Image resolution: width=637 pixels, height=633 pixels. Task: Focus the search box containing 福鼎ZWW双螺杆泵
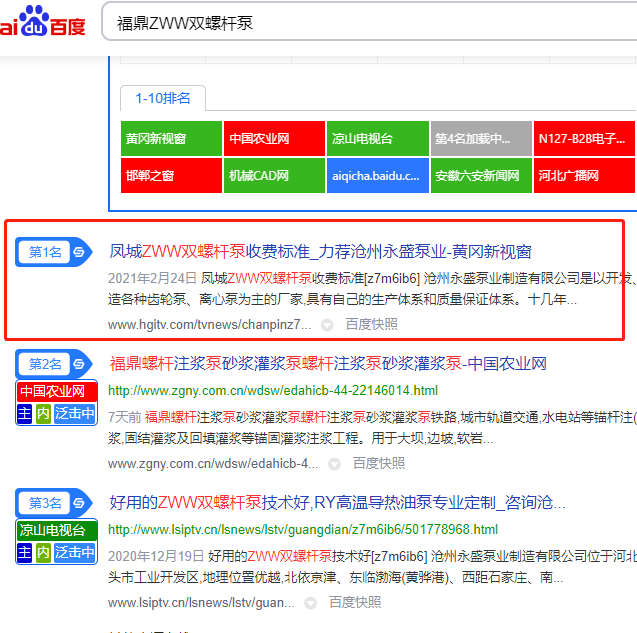coord(369,22)
